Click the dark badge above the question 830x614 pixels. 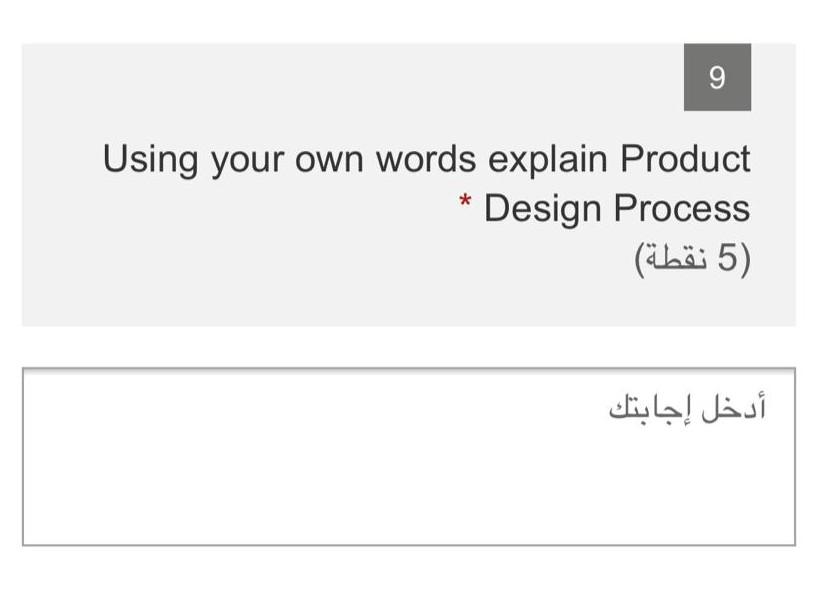tap(716, 75)
